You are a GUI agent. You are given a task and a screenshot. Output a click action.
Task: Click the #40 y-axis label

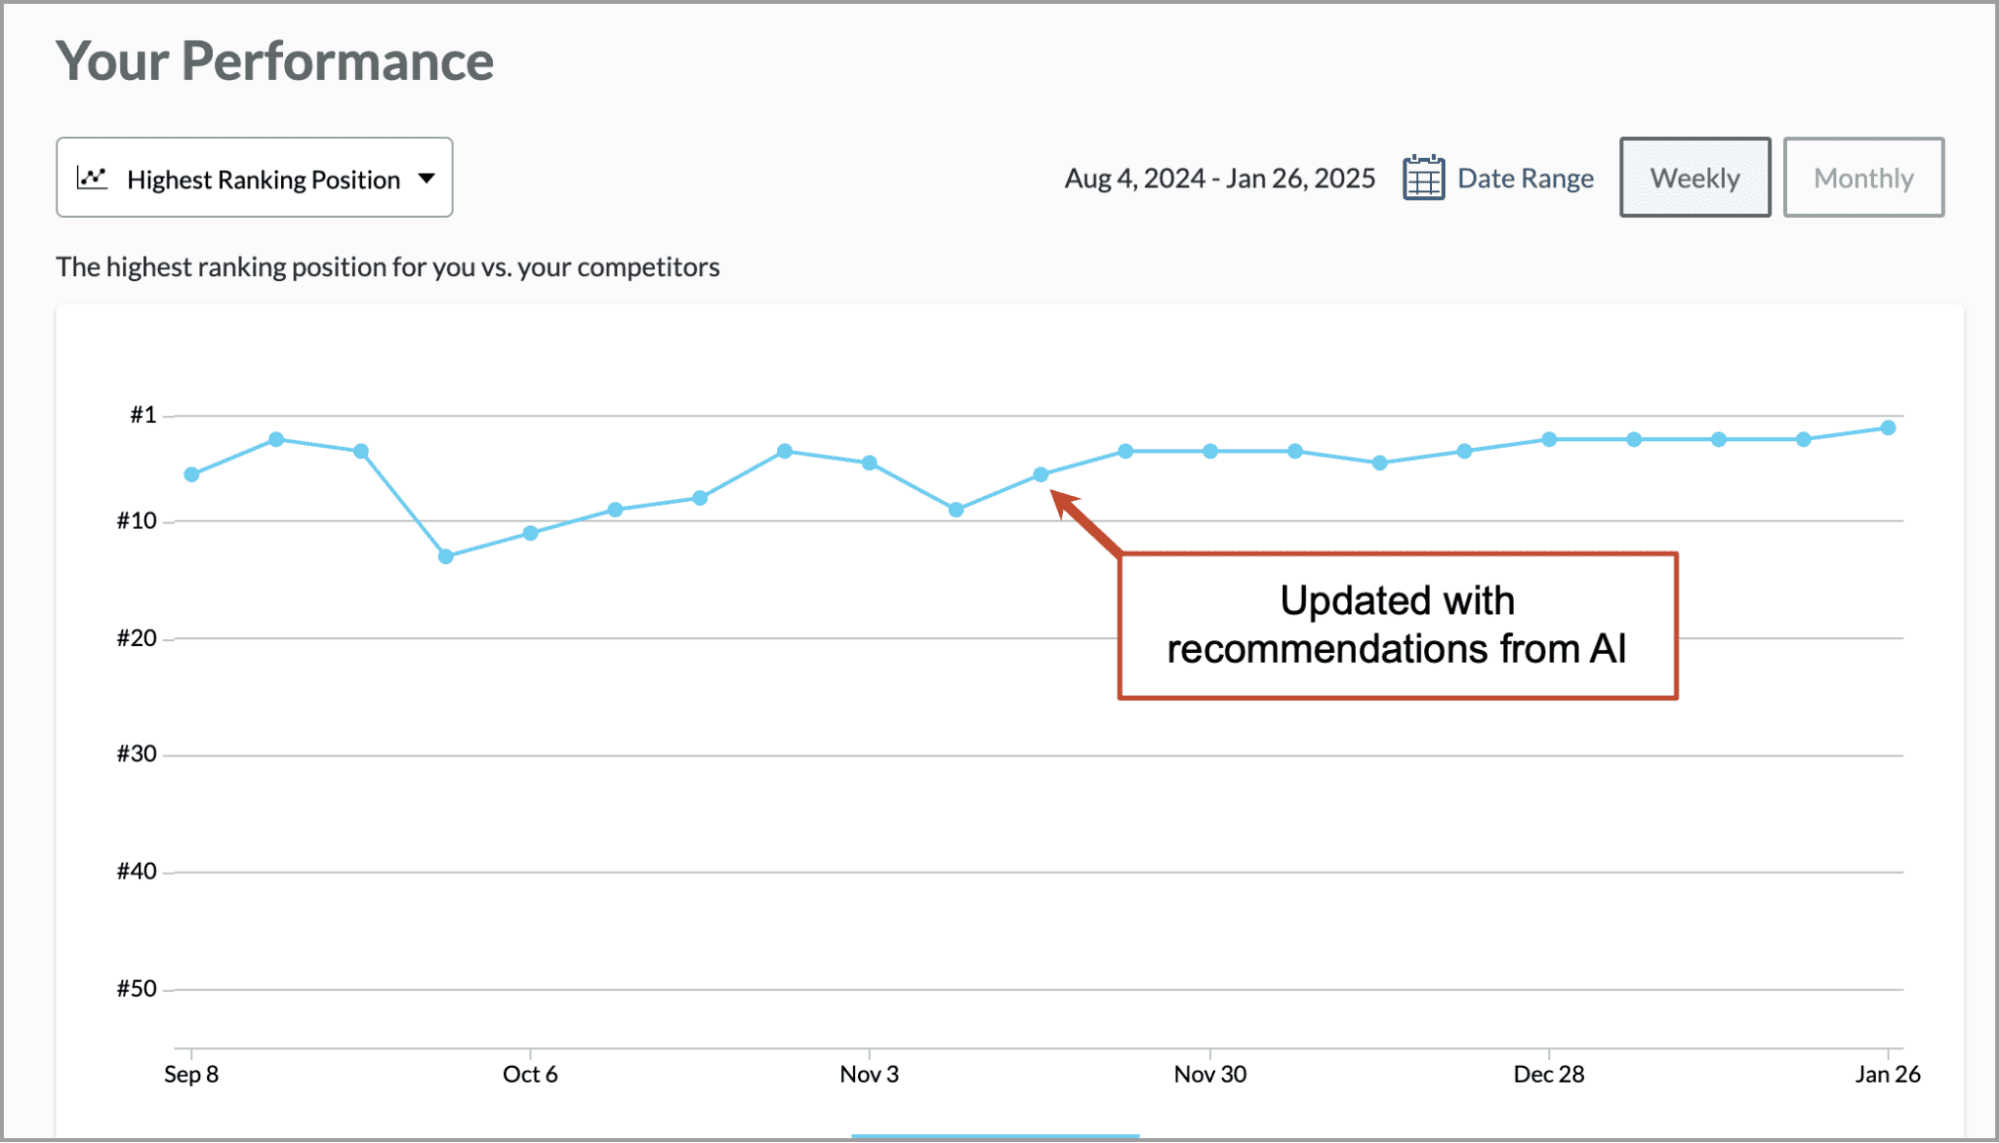point(137,871)
